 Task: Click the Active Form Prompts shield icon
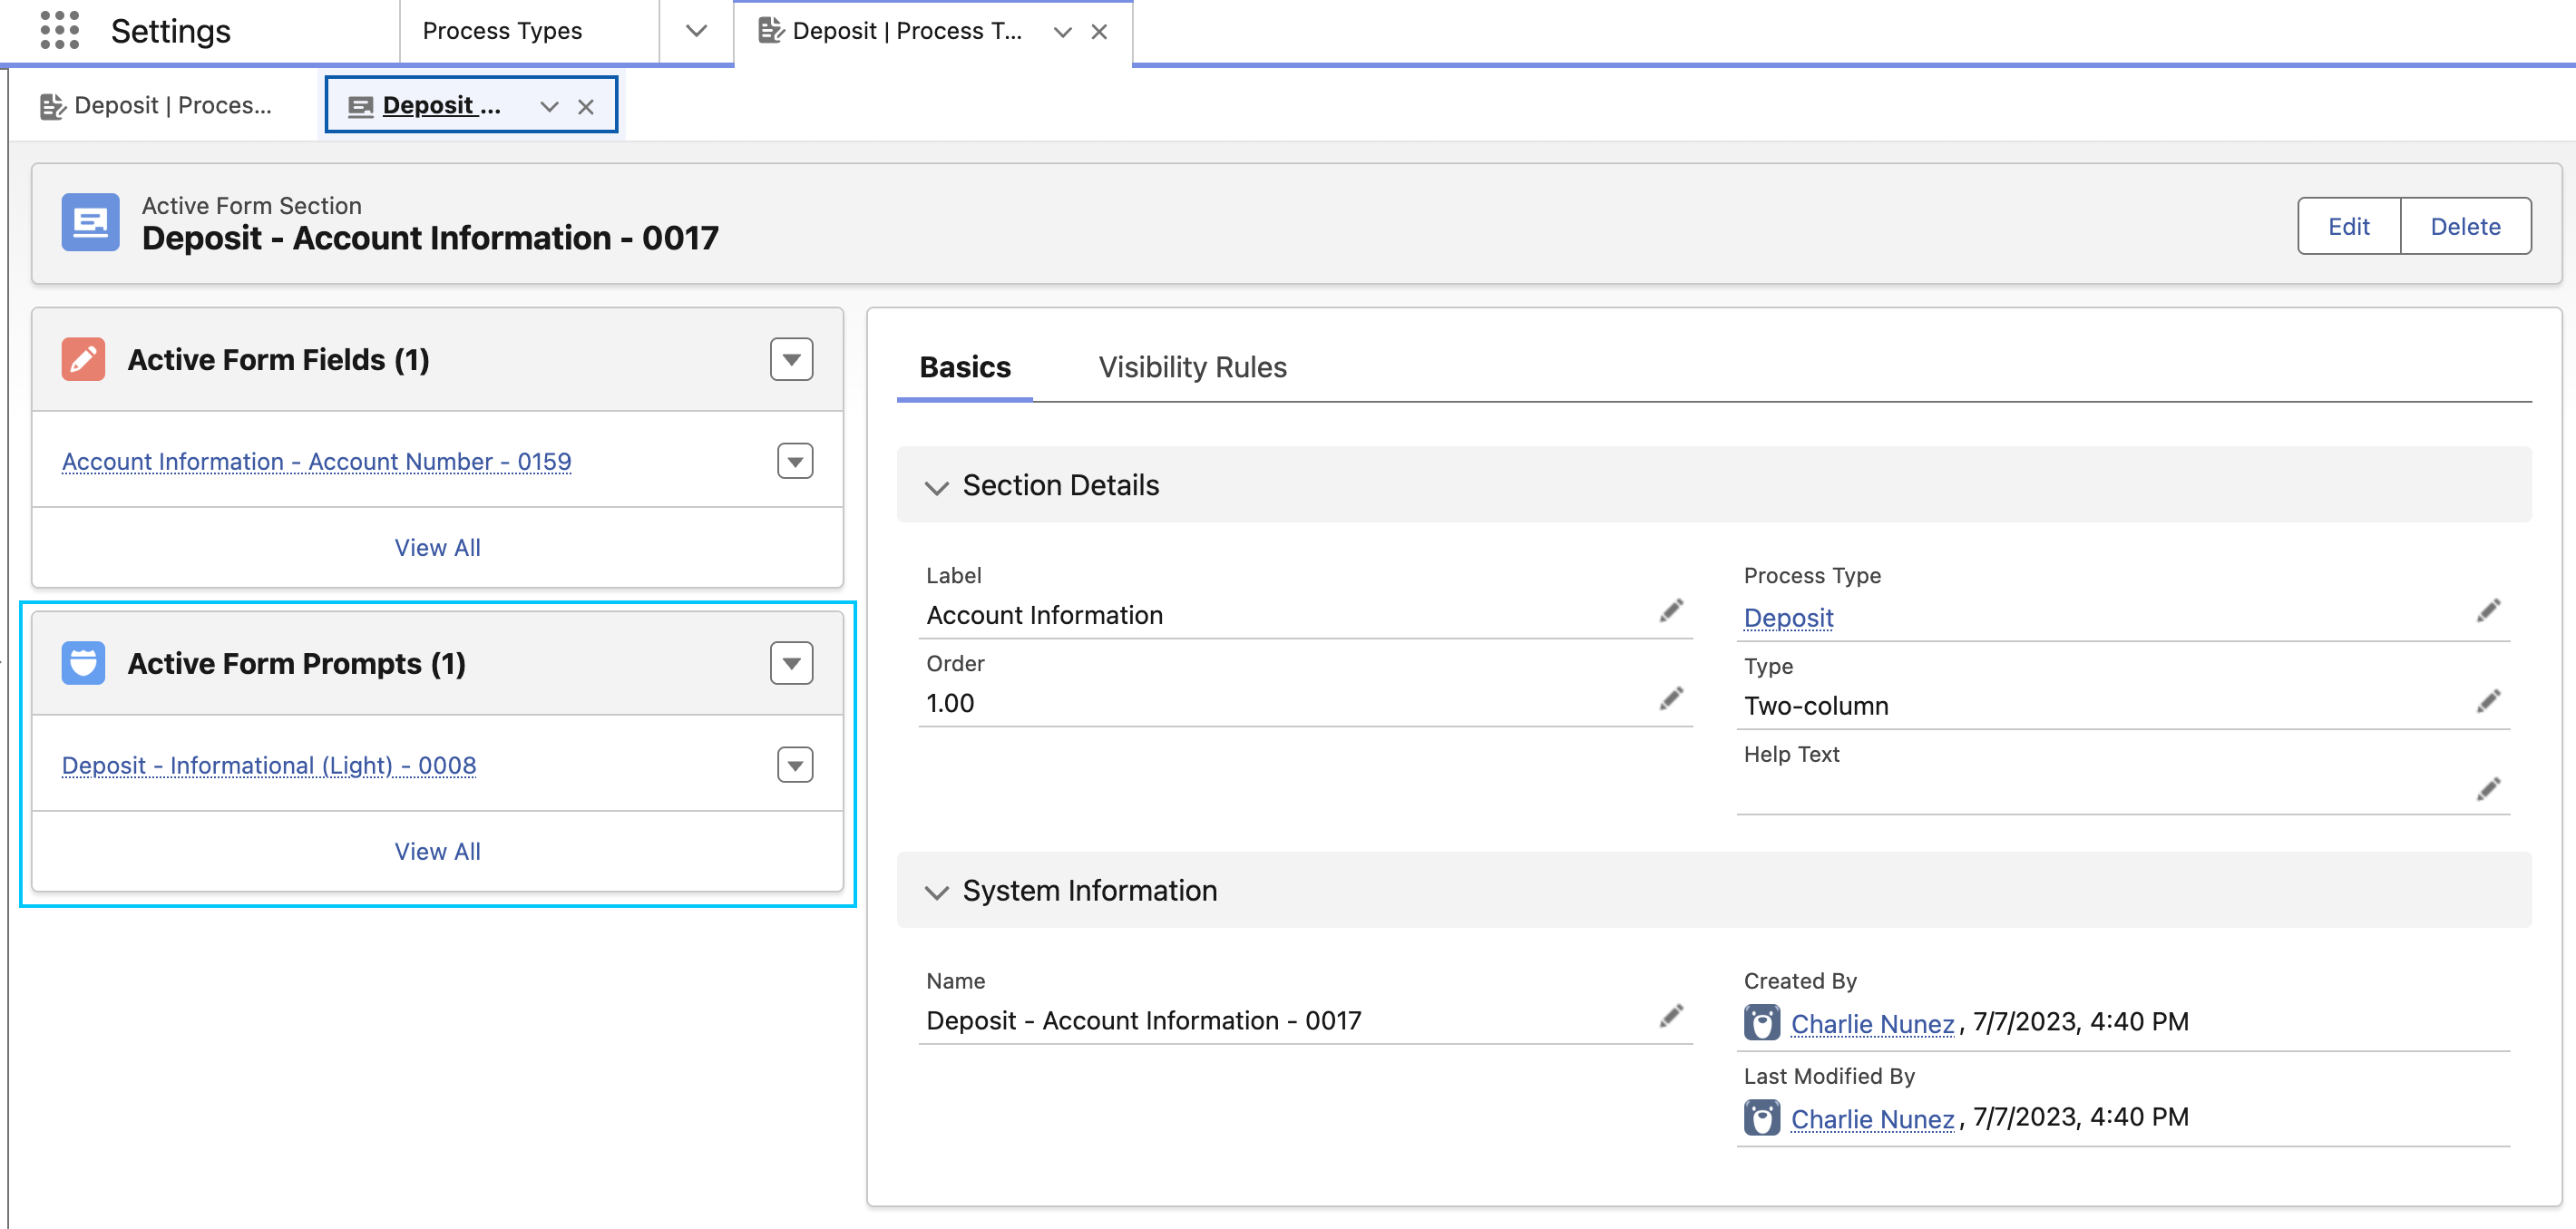[83, 663]
